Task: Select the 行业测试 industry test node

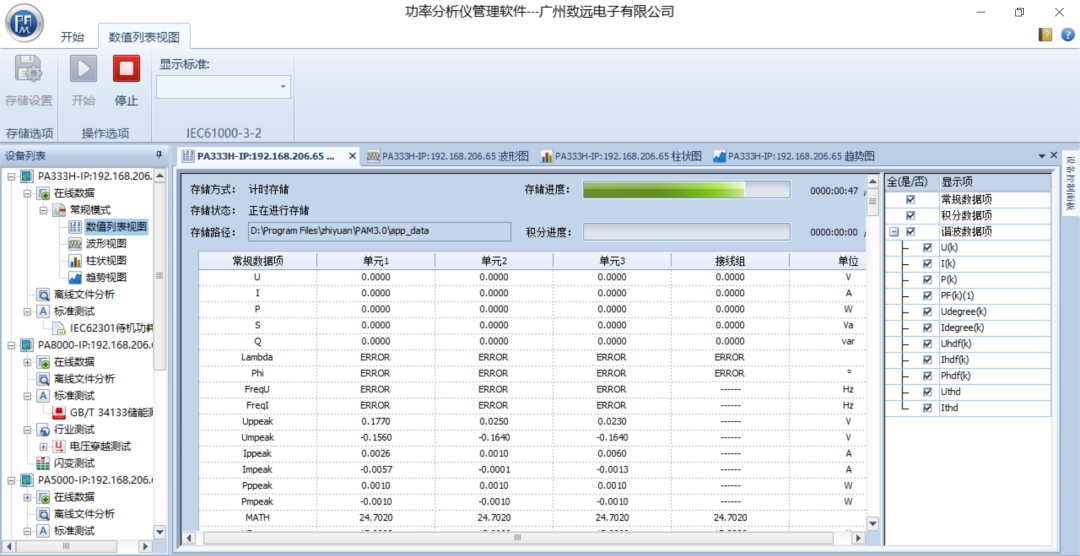Action: pos(74,429)
